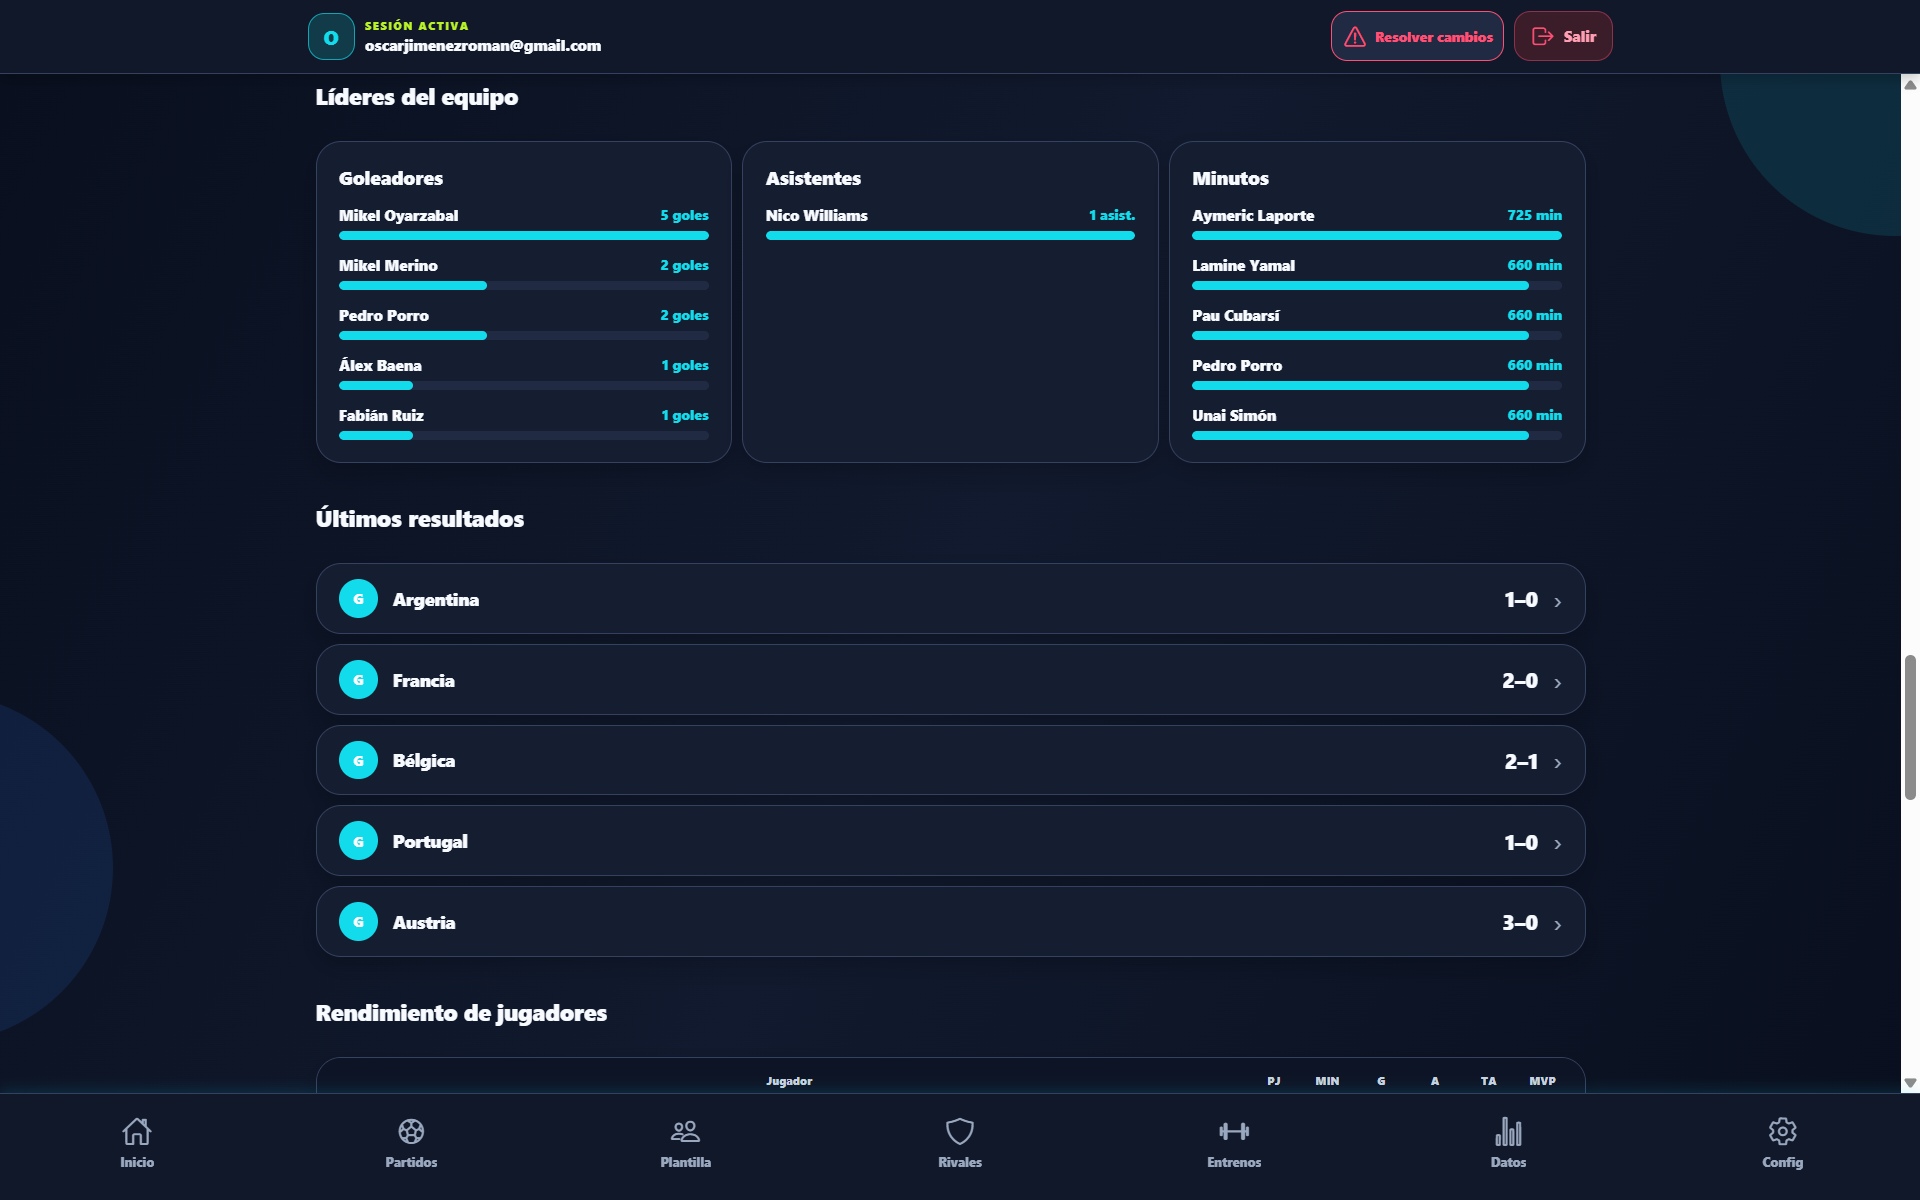Screen dimensions: 1920x1200
Task: Click Pedro Porro in the Goleadores list
Action: tap(384, 316)
